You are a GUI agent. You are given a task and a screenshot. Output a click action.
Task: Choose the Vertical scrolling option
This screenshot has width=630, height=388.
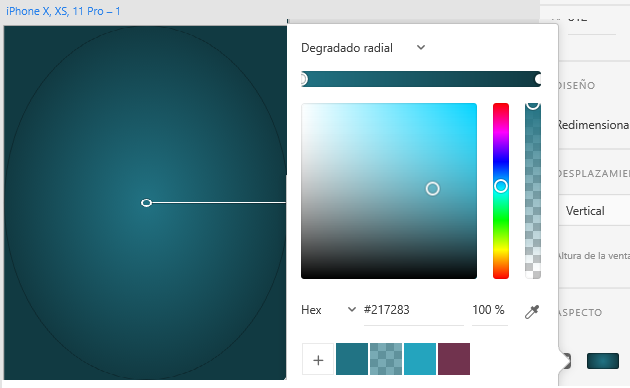(585, 211)
